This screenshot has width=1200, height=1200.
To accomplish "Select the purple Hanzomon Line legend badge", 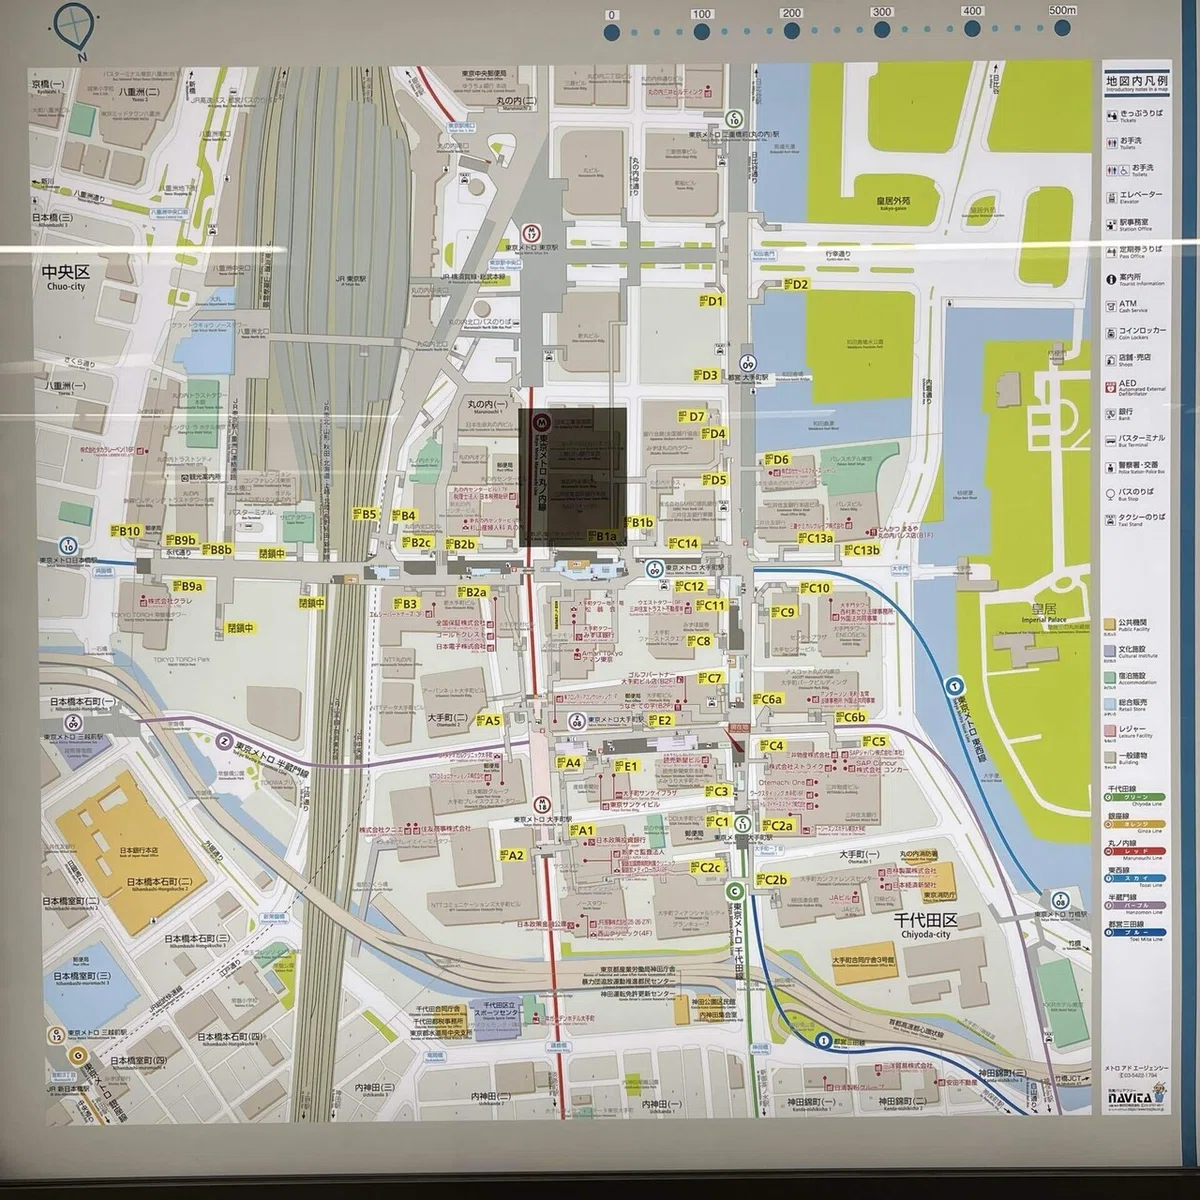I will tap(1134, 906).
